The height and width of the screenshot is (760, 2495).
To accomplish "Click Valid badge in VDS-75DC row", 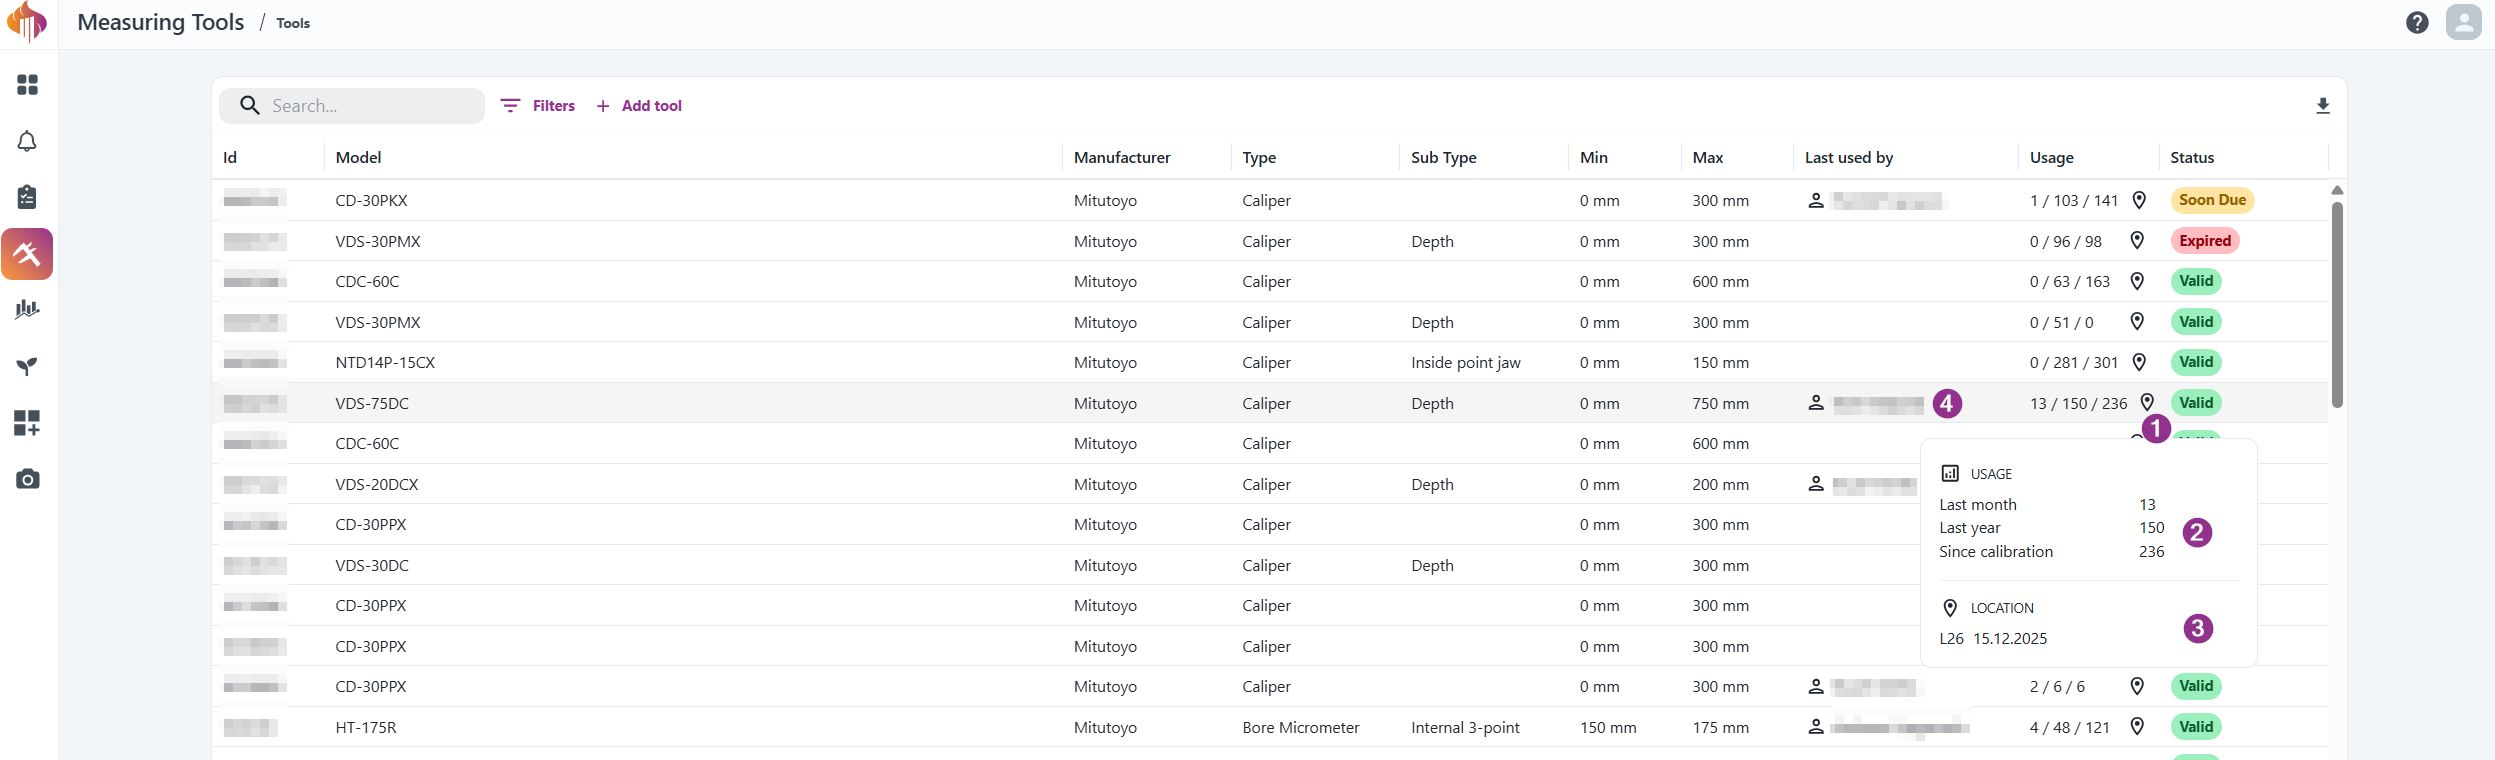I will click(x=2196, y=402).
